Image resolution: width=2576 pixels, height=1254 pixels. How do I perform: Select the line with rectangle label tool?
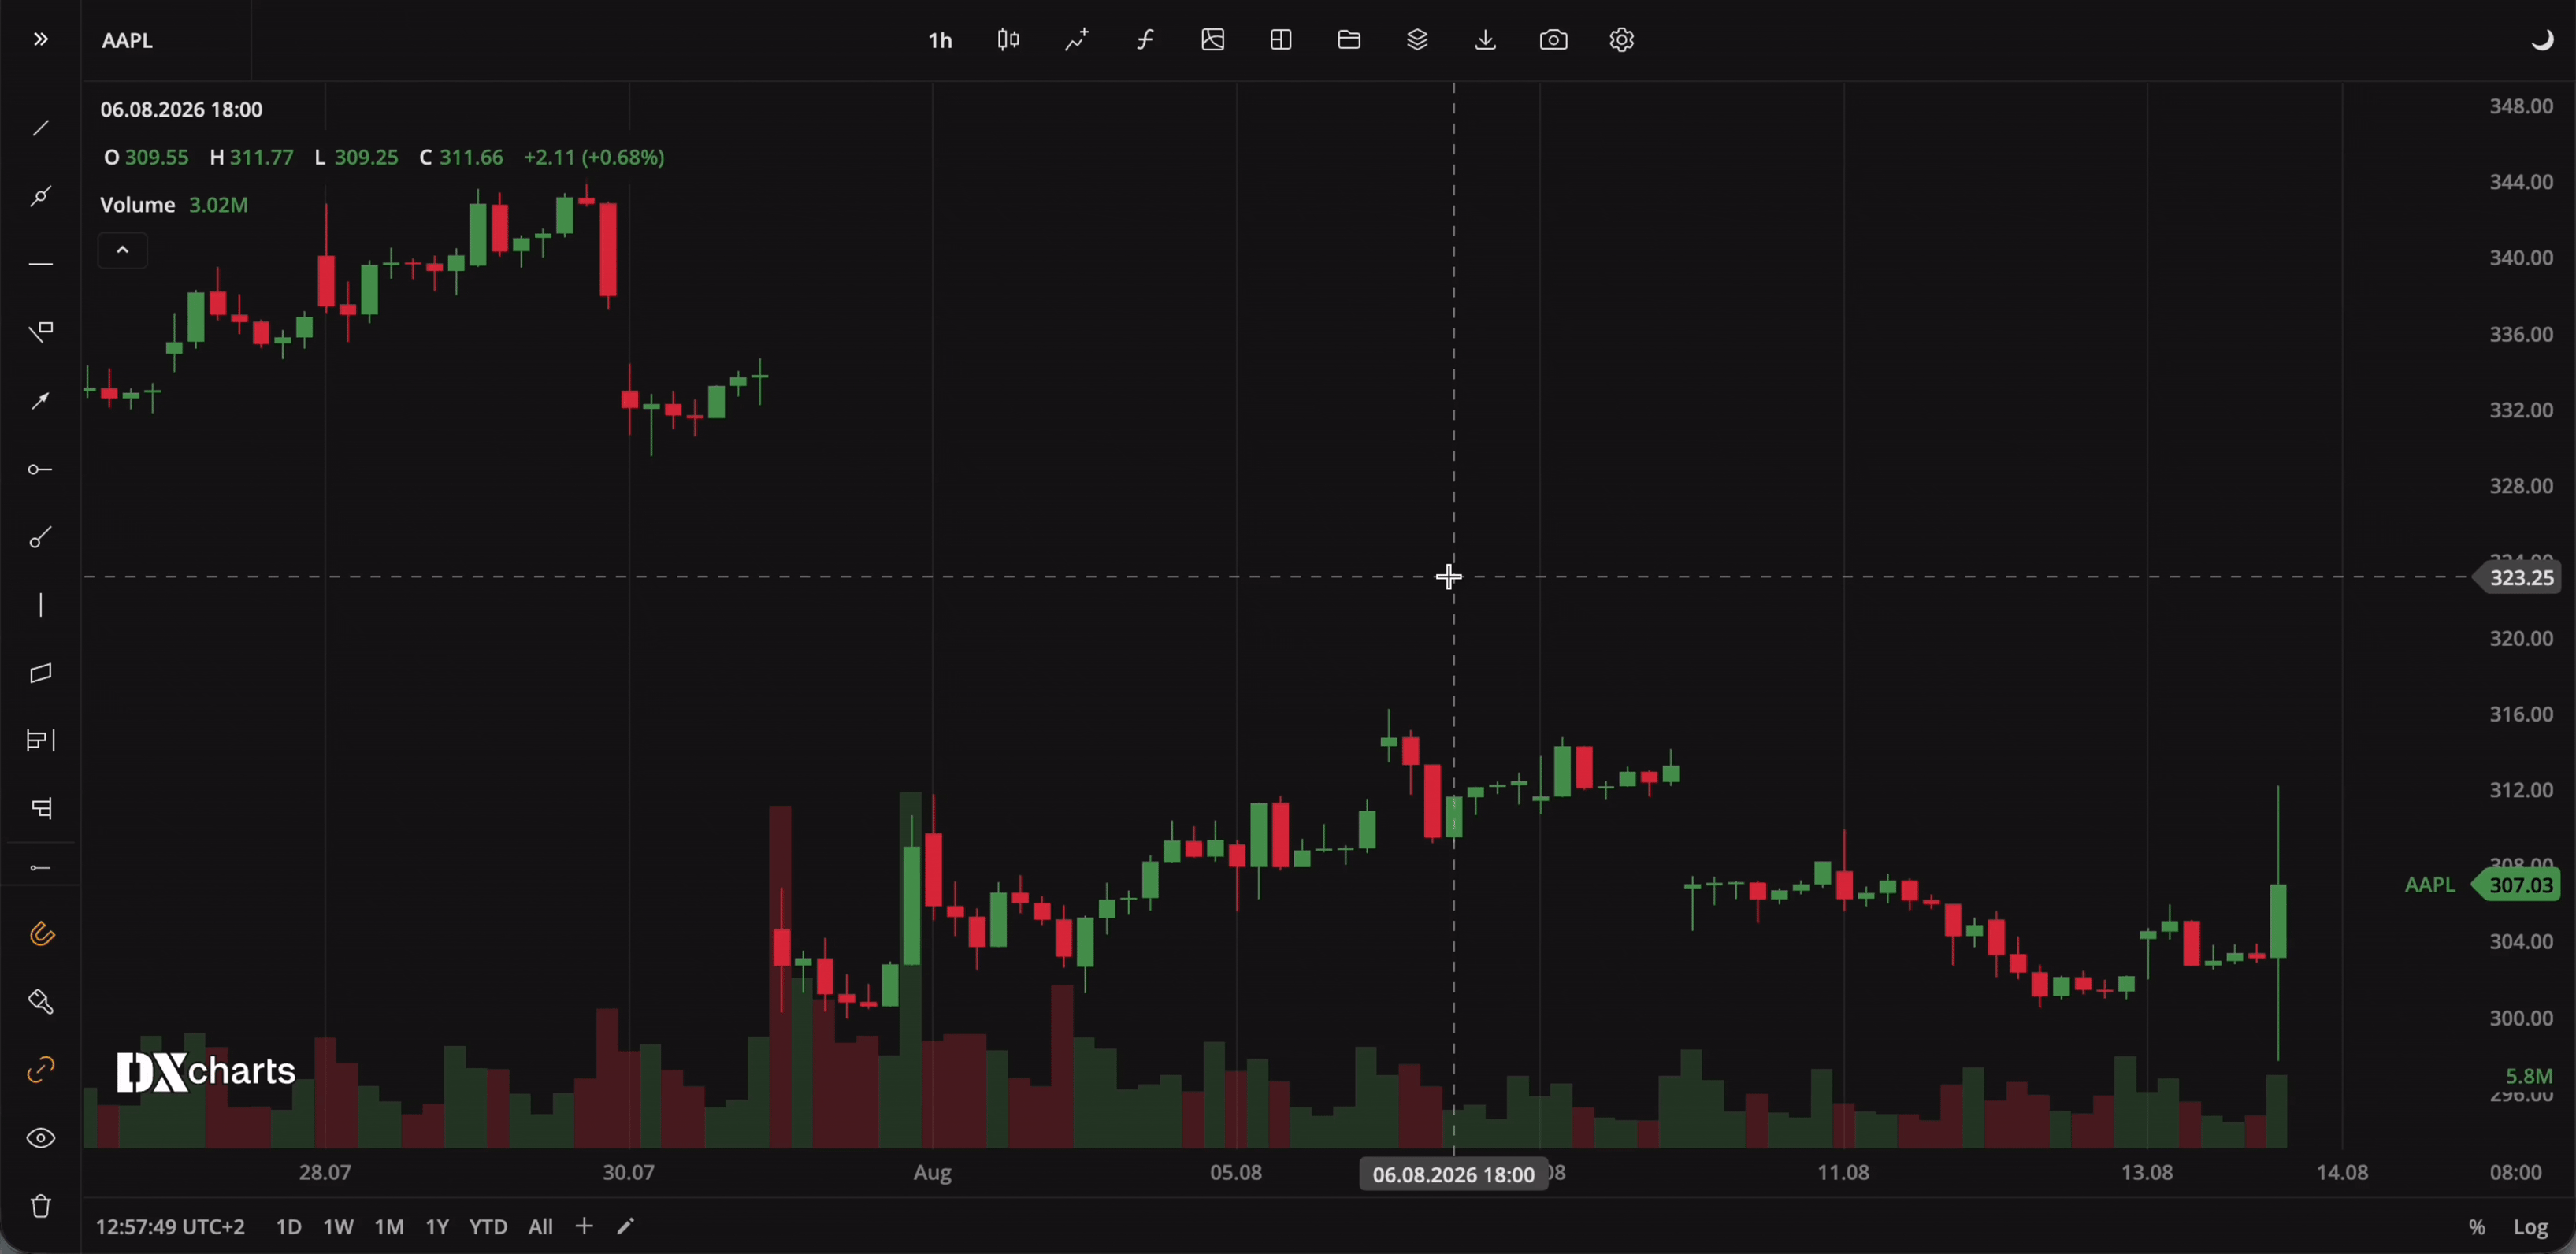41,332
